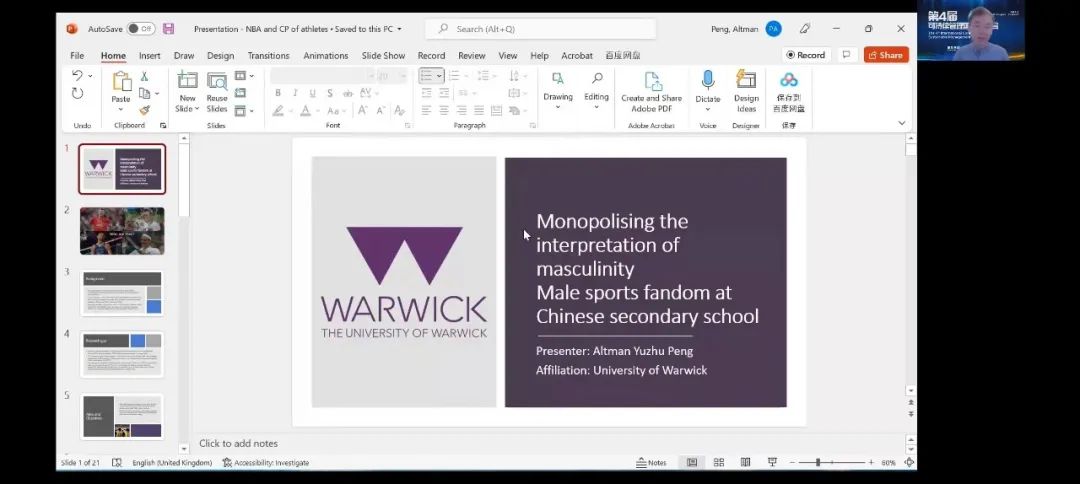This screenshot has width=1080, height=484.
Task: Click the Search box
Action: pos(541,29)
